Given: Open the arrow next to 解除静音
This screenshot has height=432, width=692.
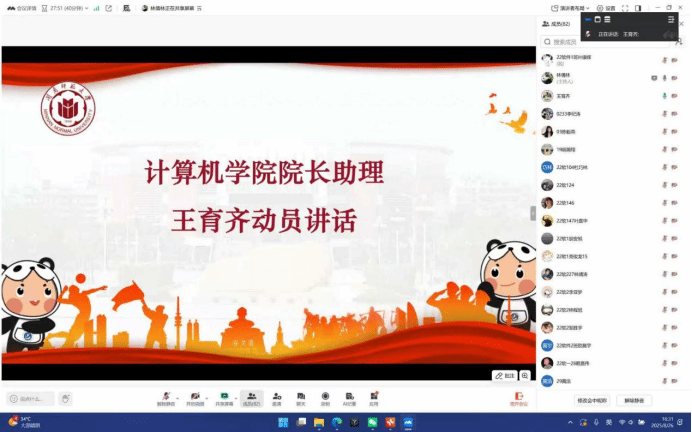Looking at the screenshot, I should [x=175, y=395].
